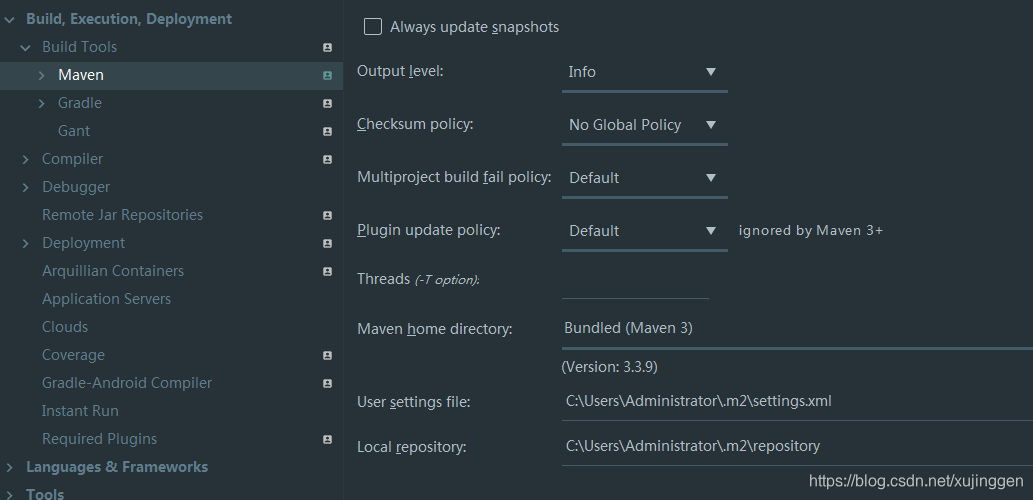Click the Maven home directory field
This screenshot has width=1033, height=500.
pyautogui.click(x=795, y=328)
